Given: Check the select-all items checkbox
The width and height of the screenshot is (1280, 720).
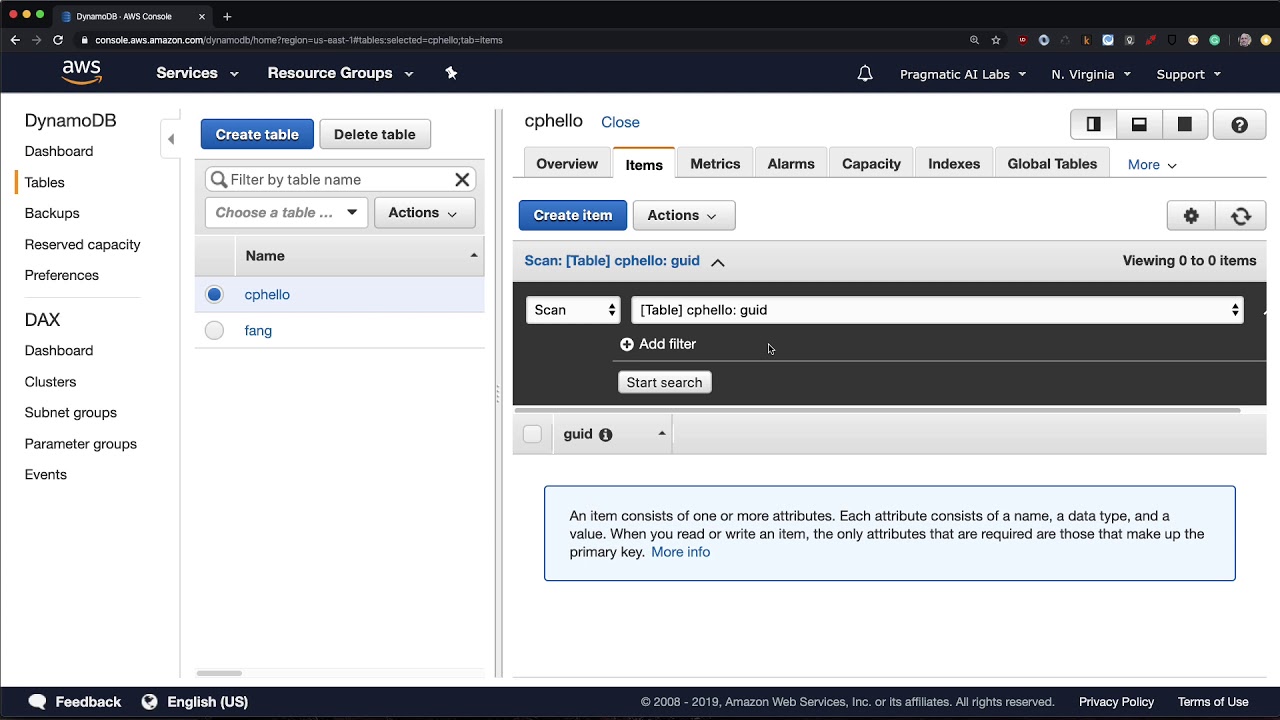Looking at the screenshot, I should pos(532,434).
